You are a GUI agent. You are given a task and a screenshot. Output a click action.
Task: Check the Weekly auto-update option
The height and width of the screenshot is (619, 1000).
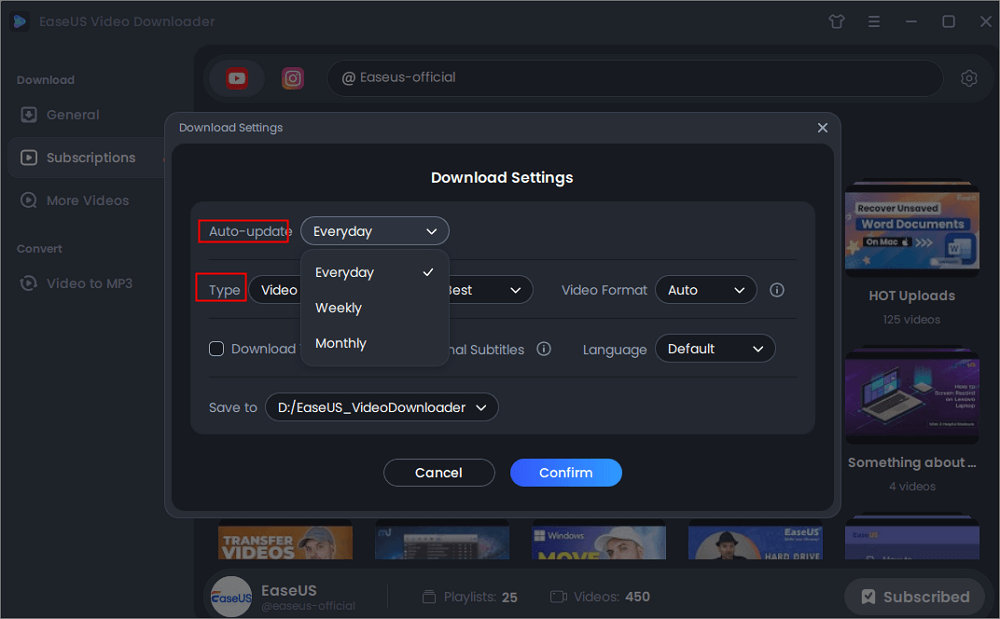coord(338,307)
